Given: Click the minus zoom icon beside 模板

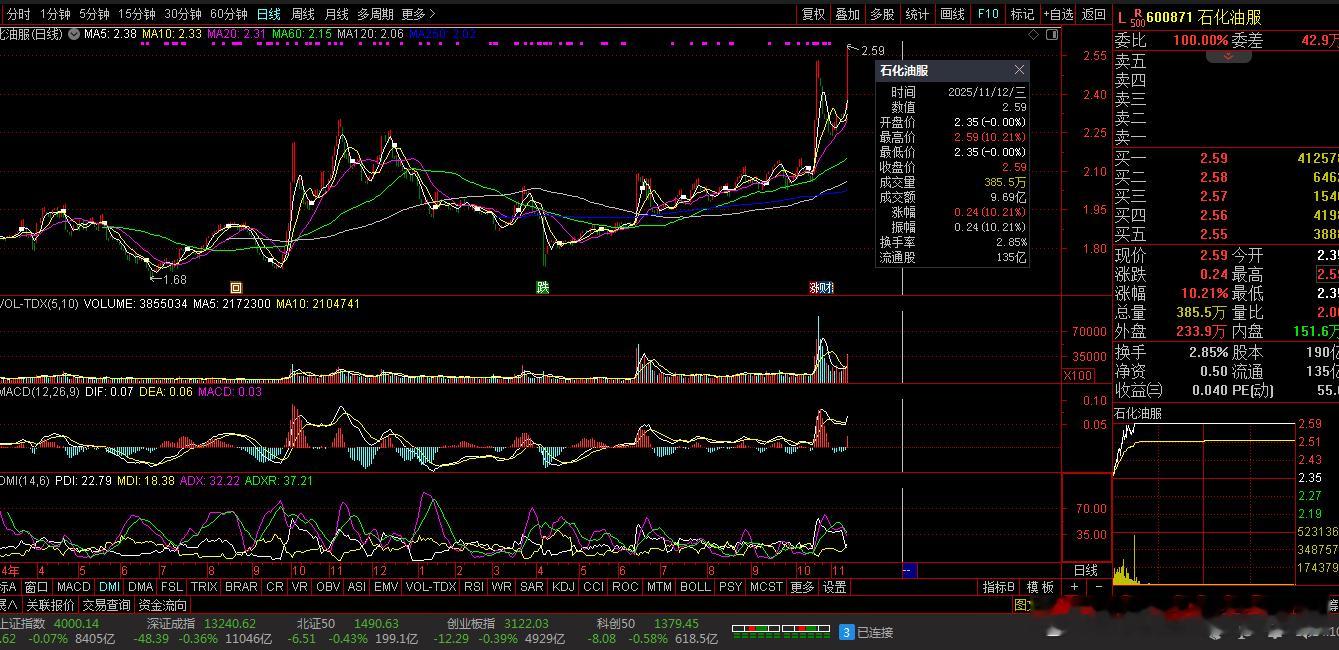Looking at the screenshot, I should tap(1098, 587).
